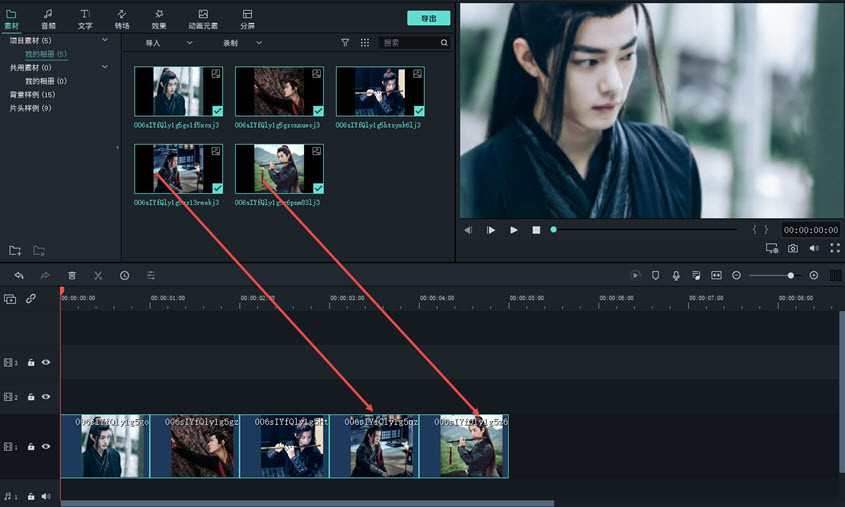Toggle lock on video track 3
The width and height of the screenshot is (845, 507).
click(x=31, y=363)
